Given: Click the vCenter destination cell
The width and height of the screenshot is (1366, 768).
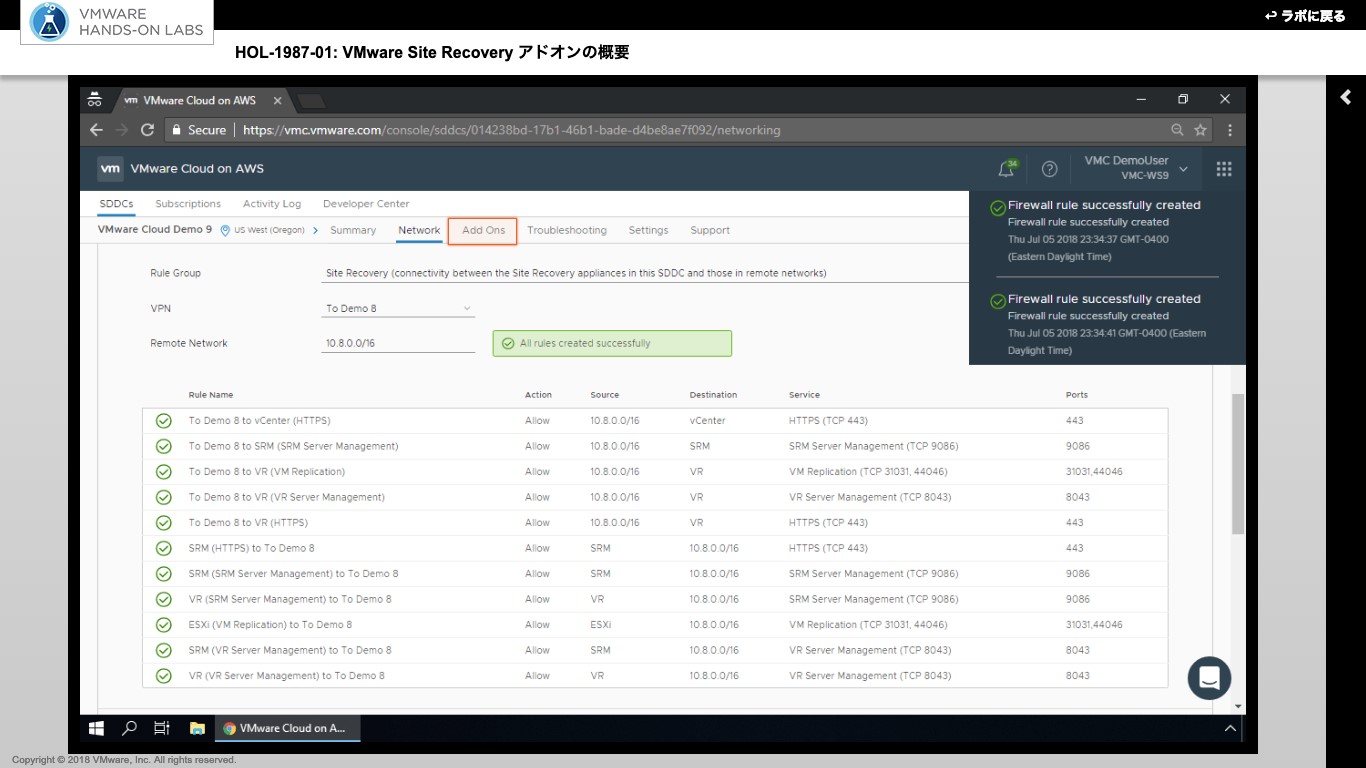Looking at the screenshot, I should (x=707, y=421).
